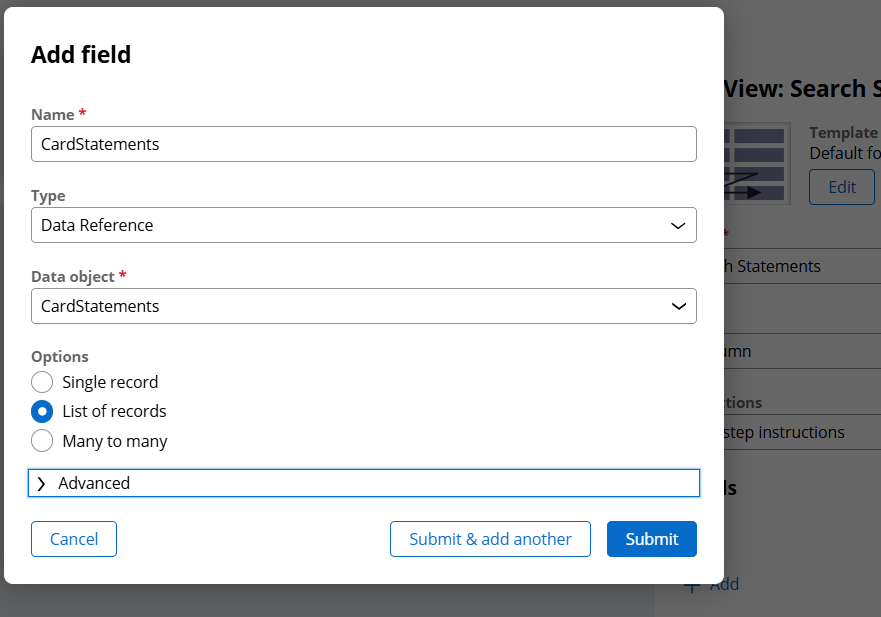Select the Single record option
881x617 pixels.
coord(42,382)
